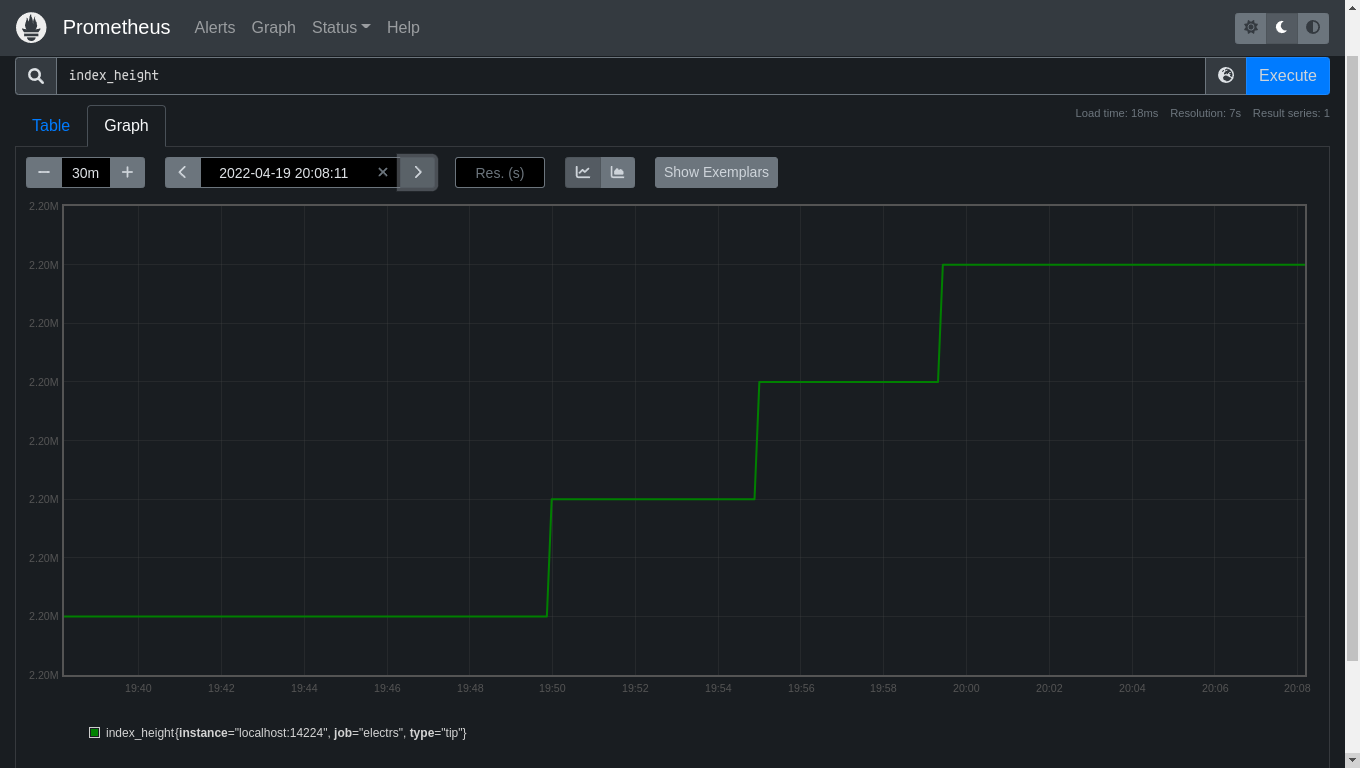
Task: Click the index_height legend label
Action: coord(286,733)
